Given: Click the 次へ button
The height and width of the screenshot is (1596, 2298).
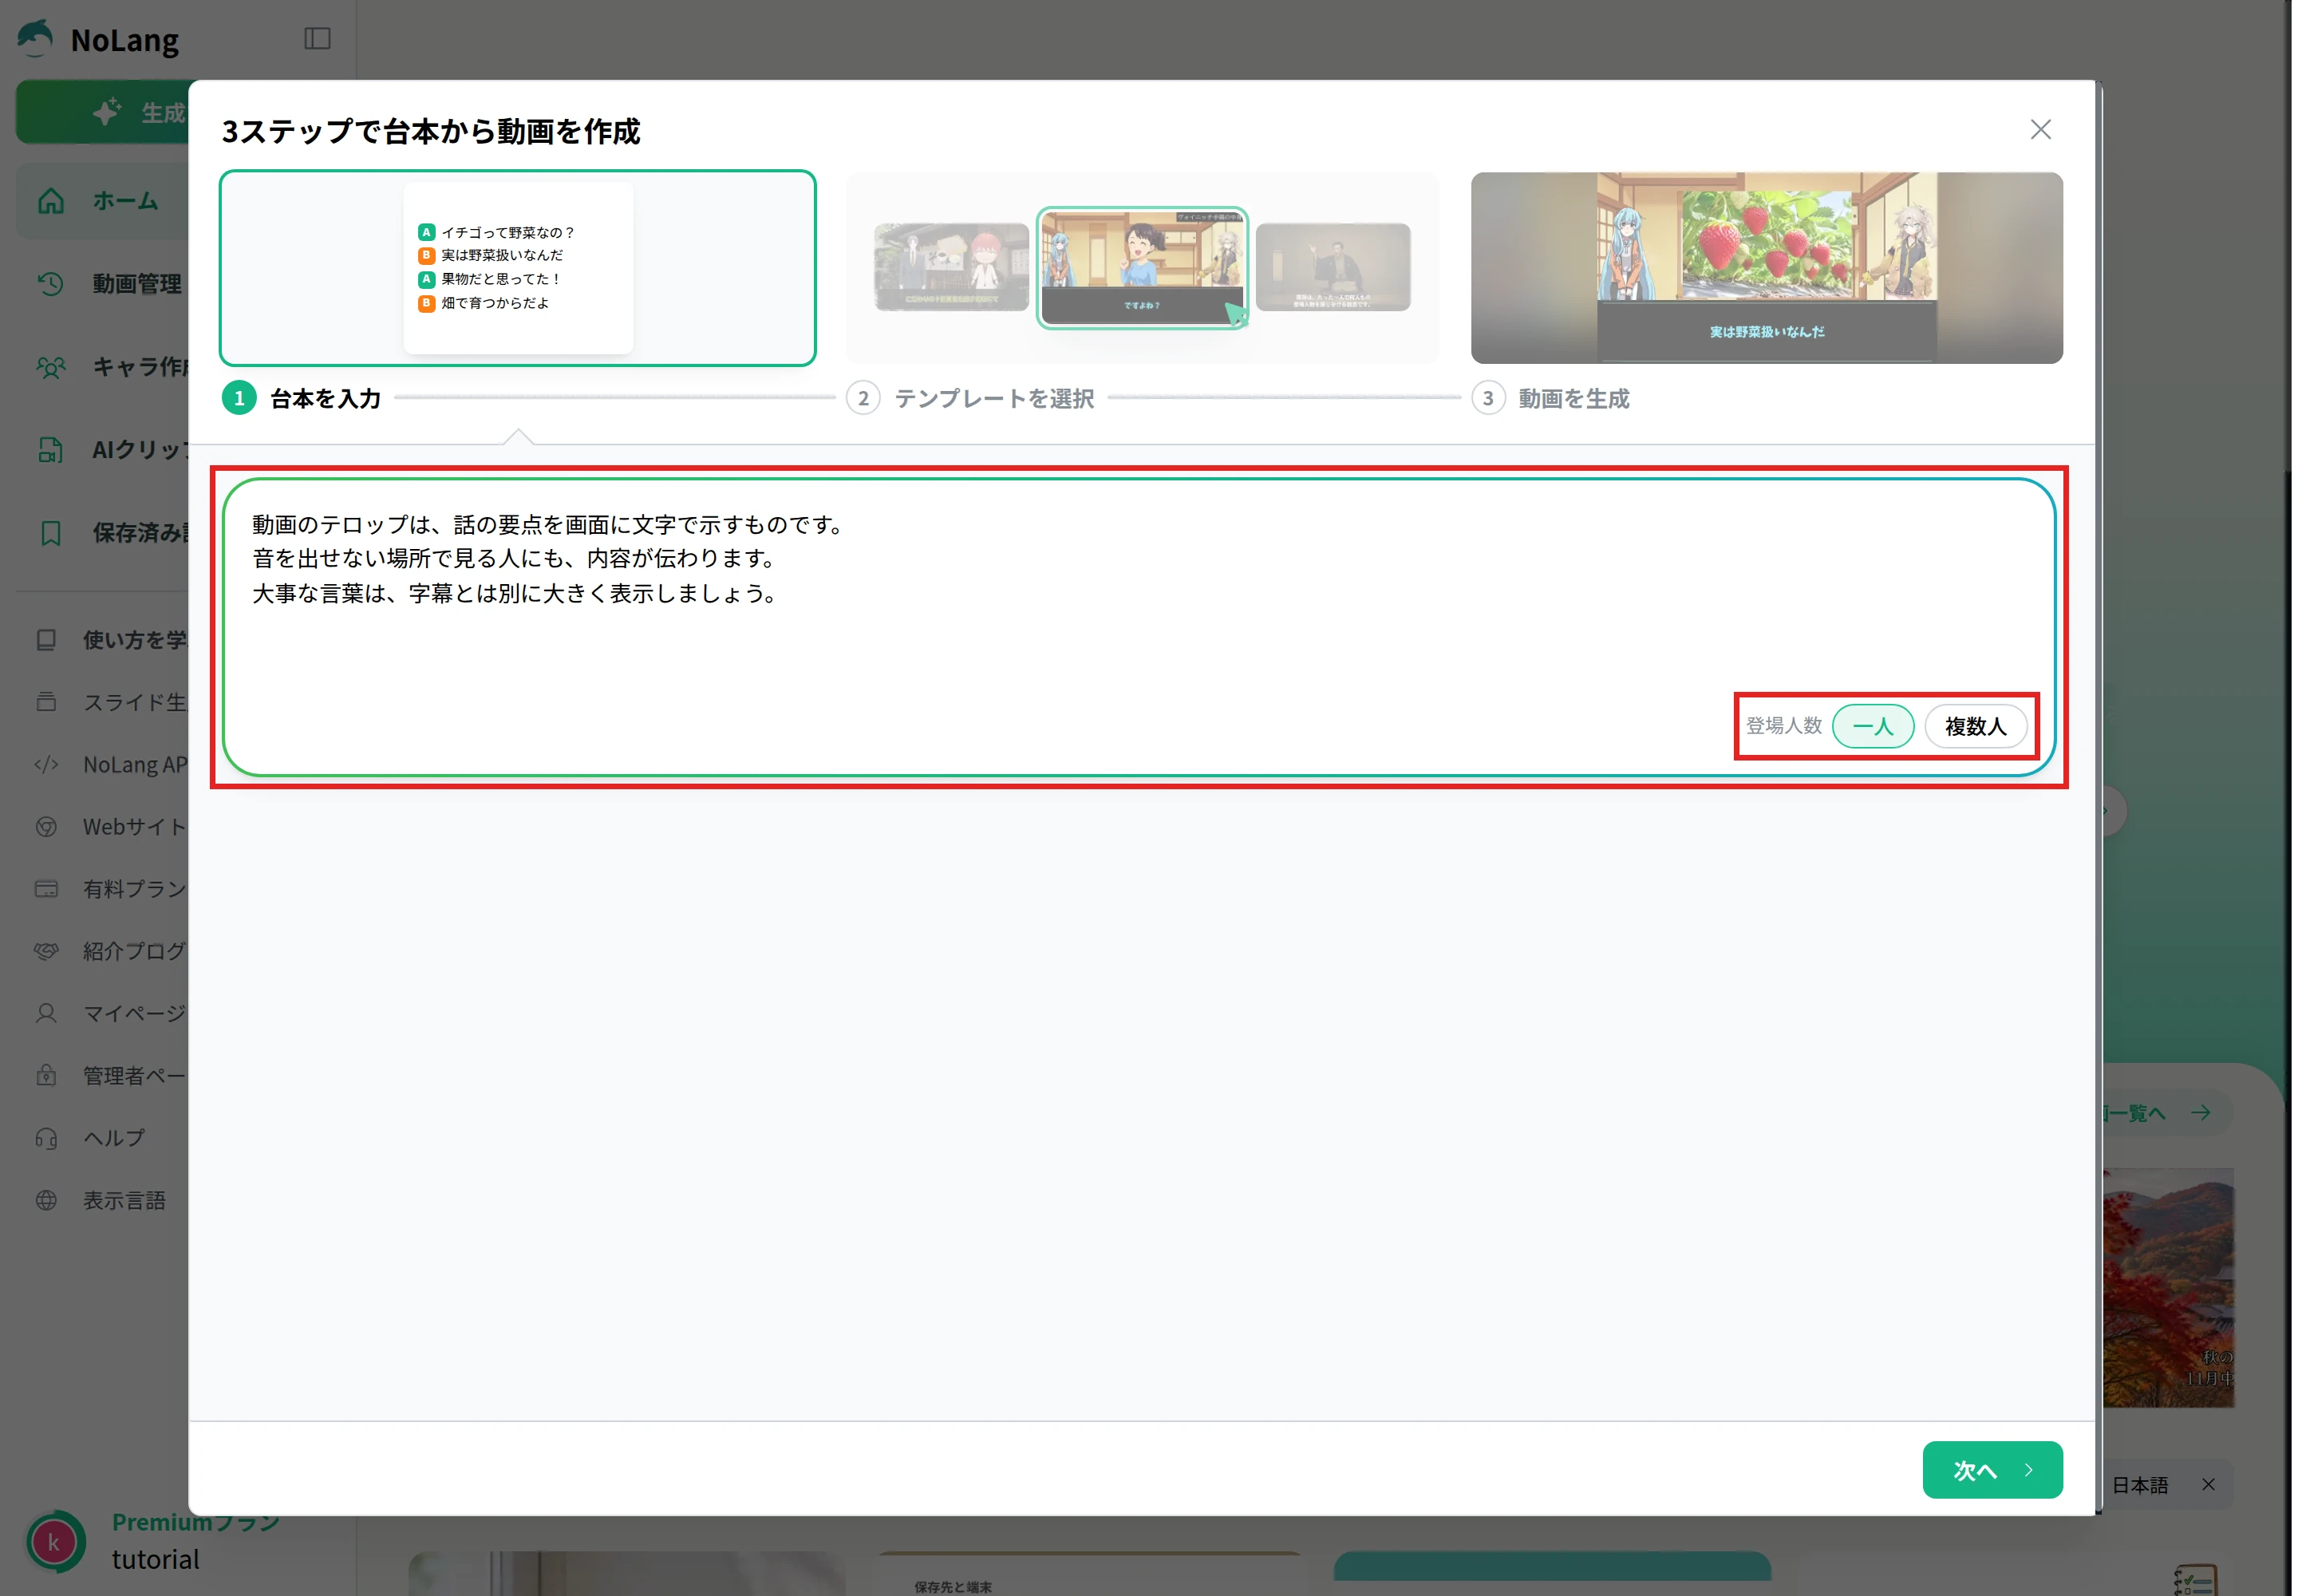Looking at the screenshot, I should click(1992, 1470).
